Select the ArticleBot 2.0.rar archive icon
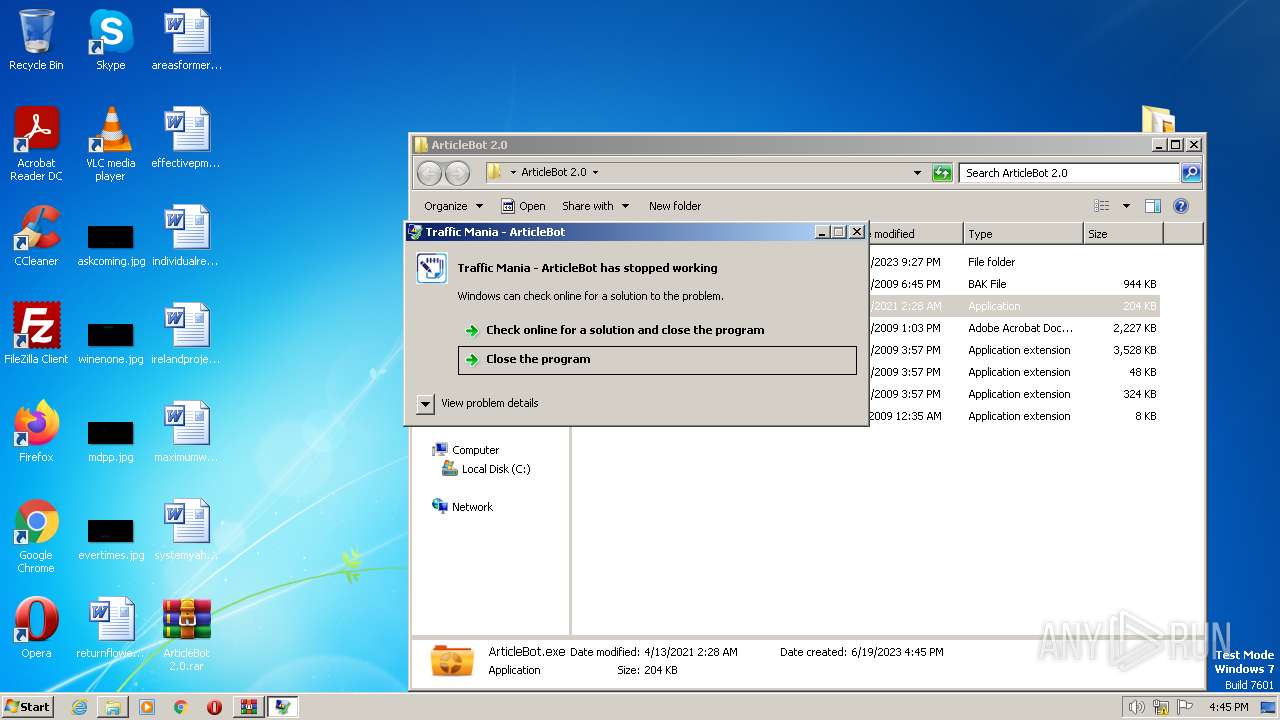 186,634
